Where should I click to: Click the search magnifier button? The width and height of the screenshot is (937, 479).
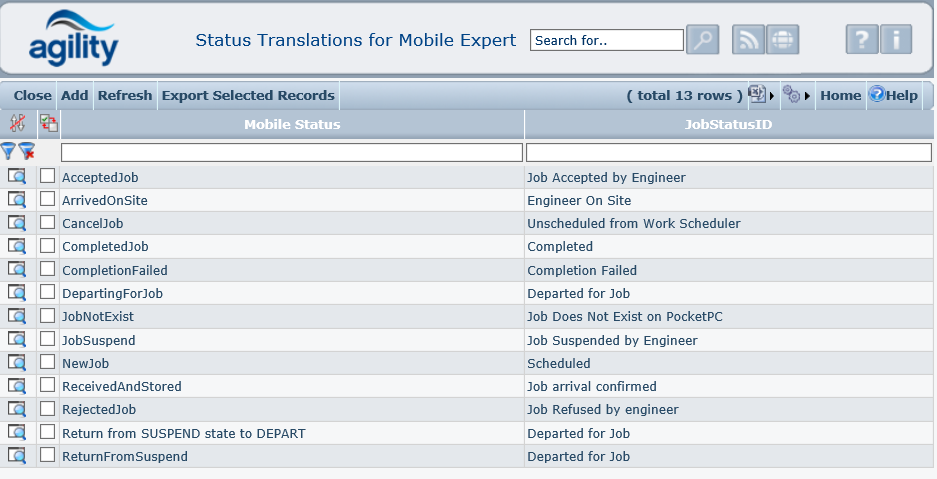pyautogui.click(x=704, y=40)
